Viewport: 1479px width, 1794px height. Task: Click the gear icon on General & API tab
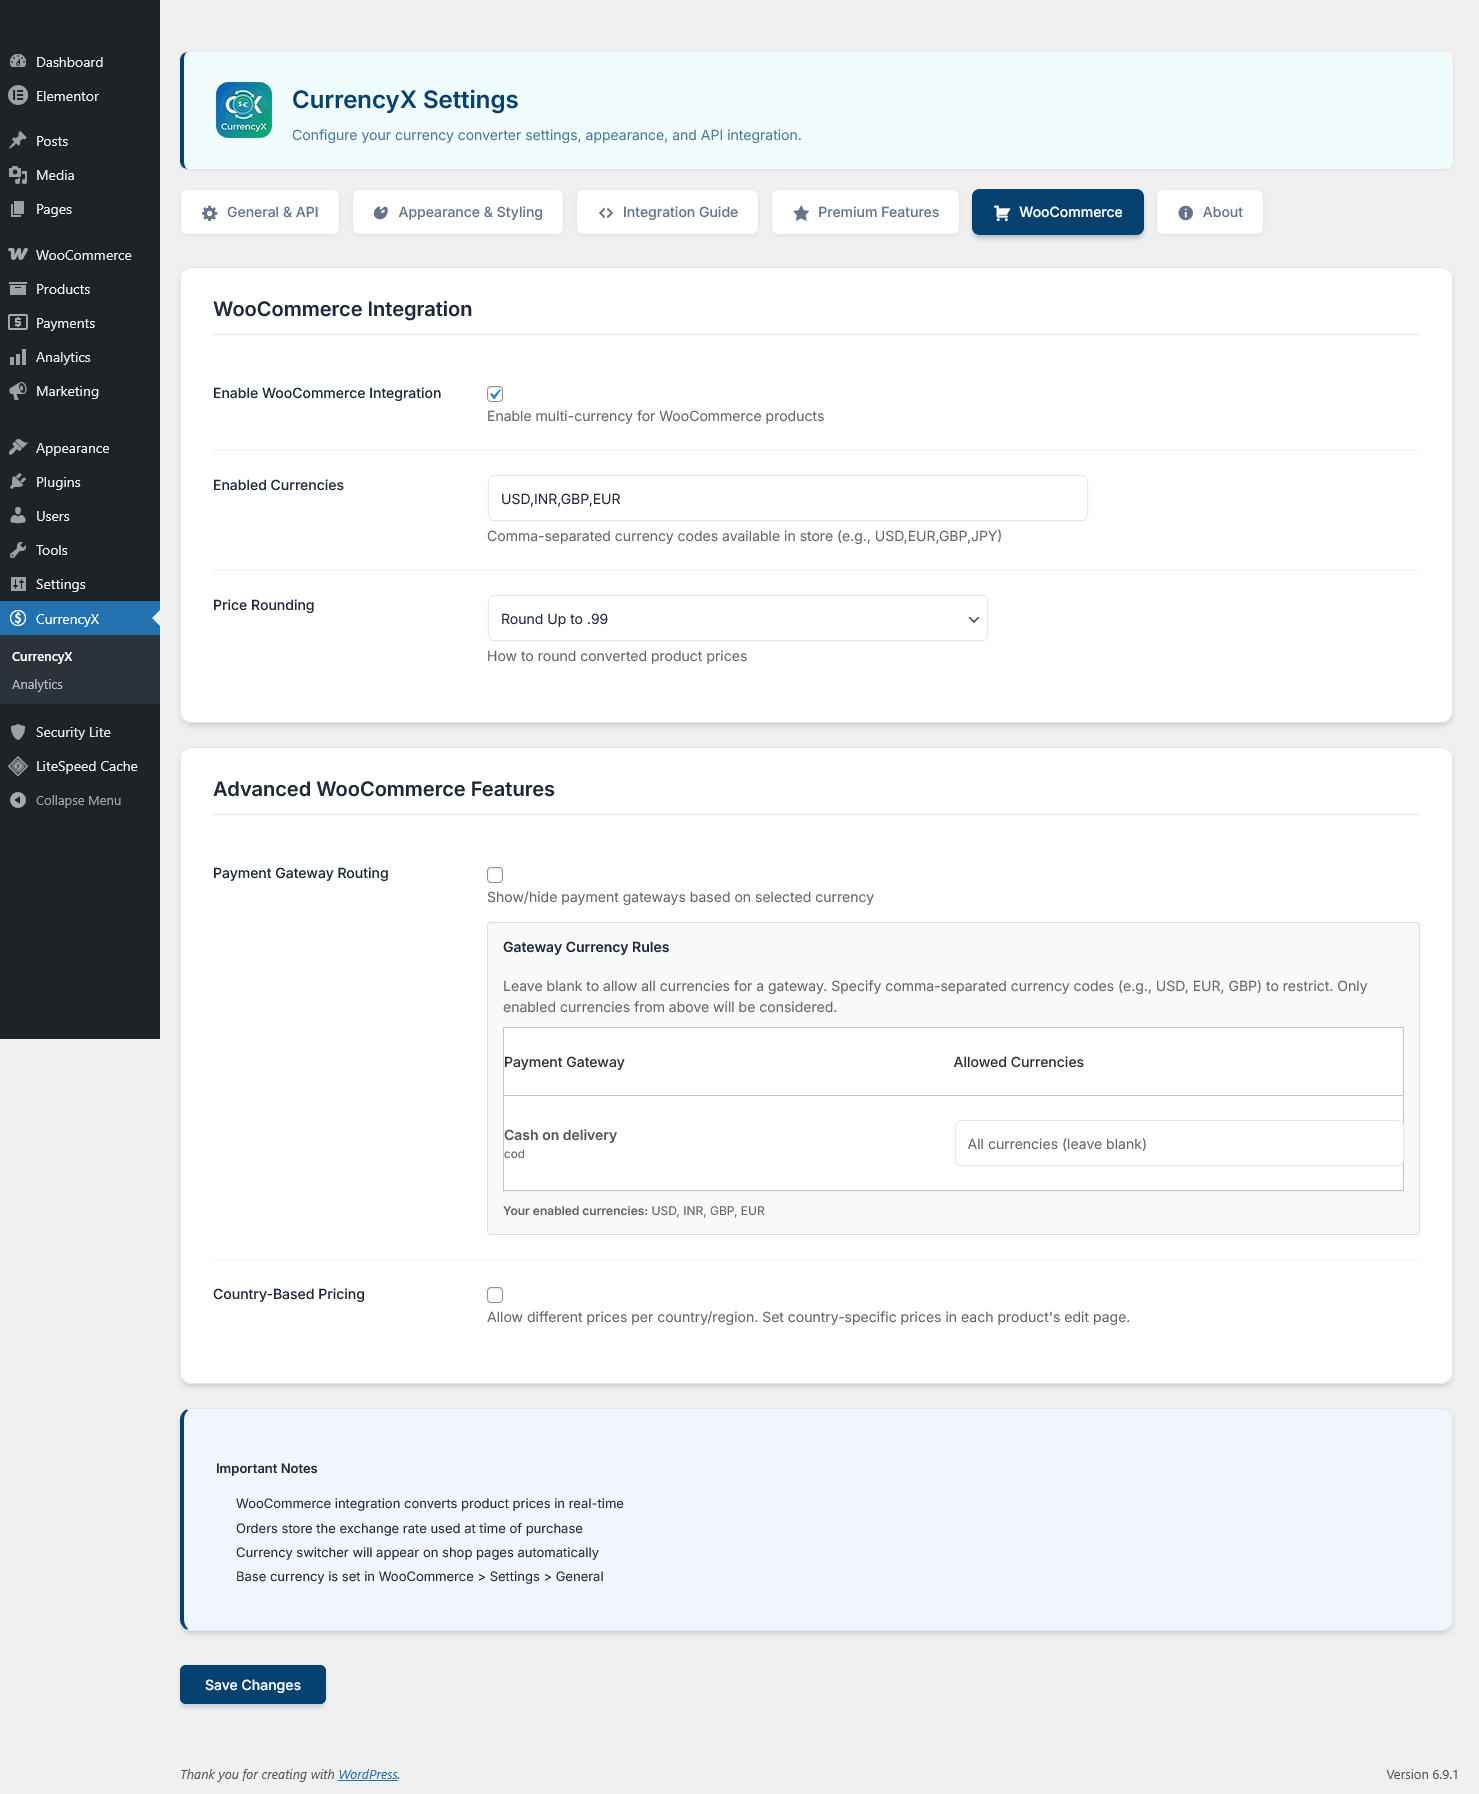tap(210, 213)
